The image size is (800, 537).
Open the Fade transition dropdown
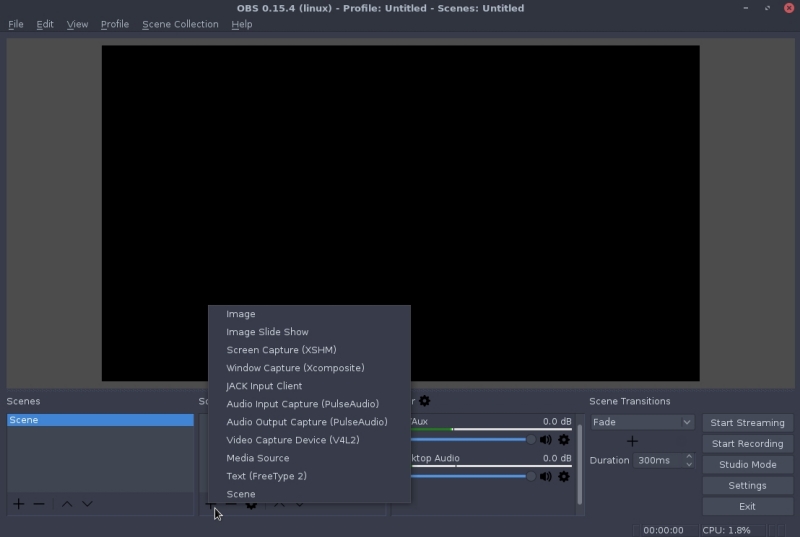(641, 422)
